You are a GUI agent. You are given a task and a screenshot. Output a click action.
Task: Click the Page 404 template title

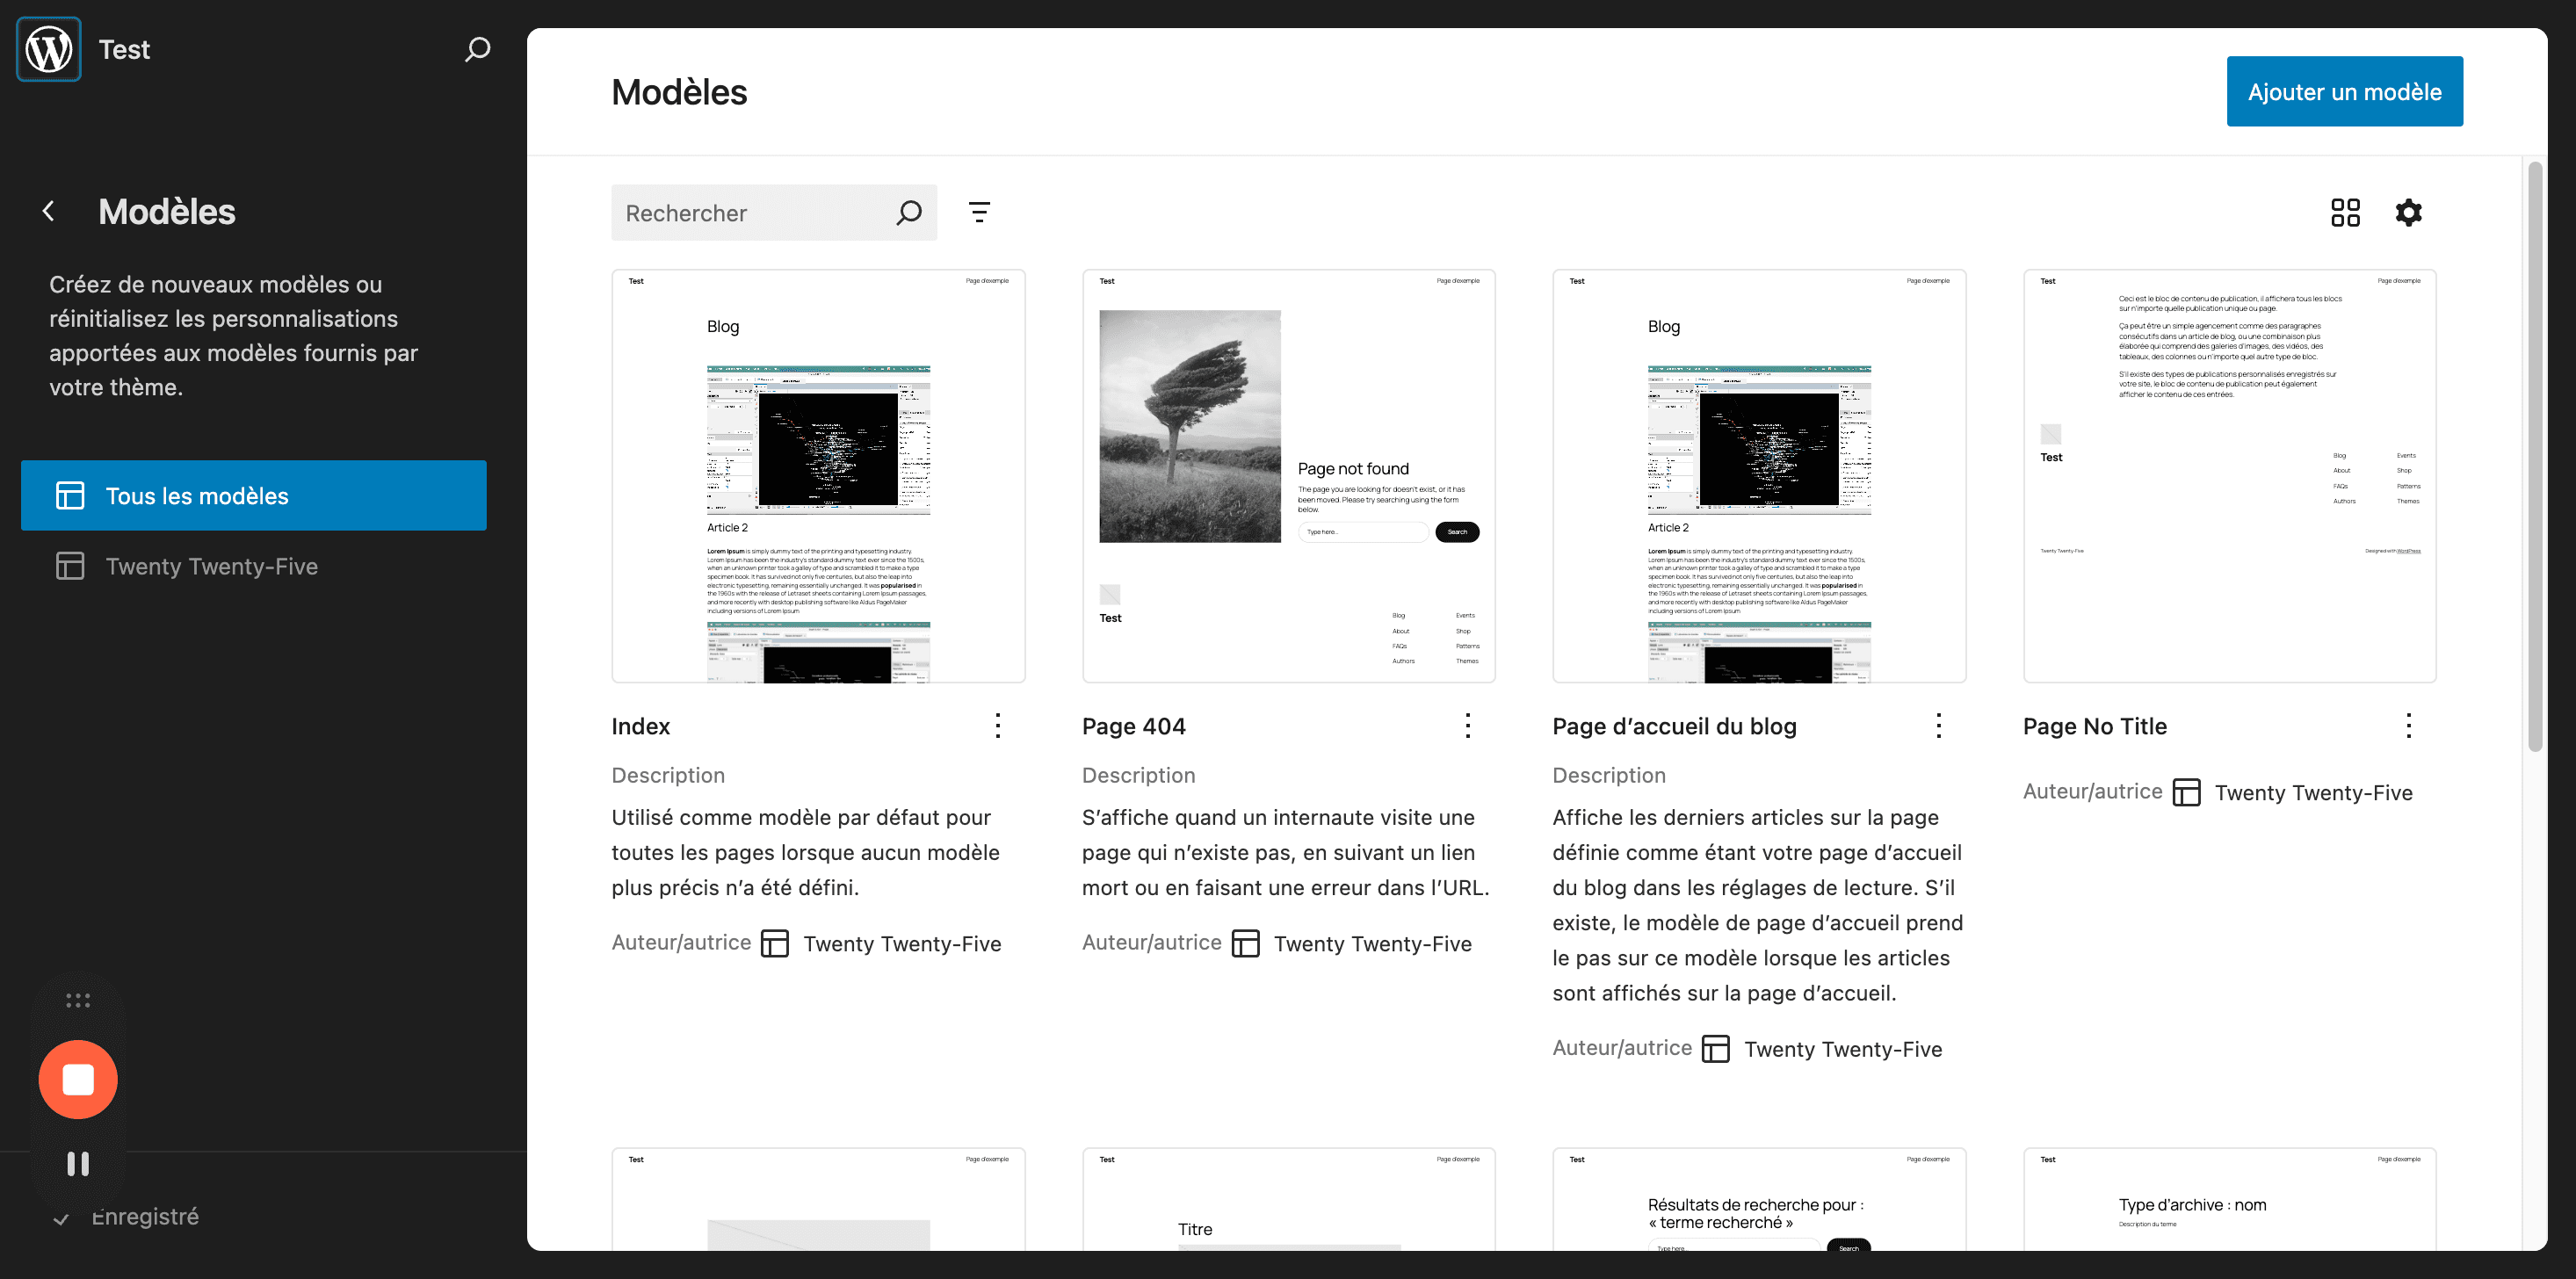(x=1133, y=726)
